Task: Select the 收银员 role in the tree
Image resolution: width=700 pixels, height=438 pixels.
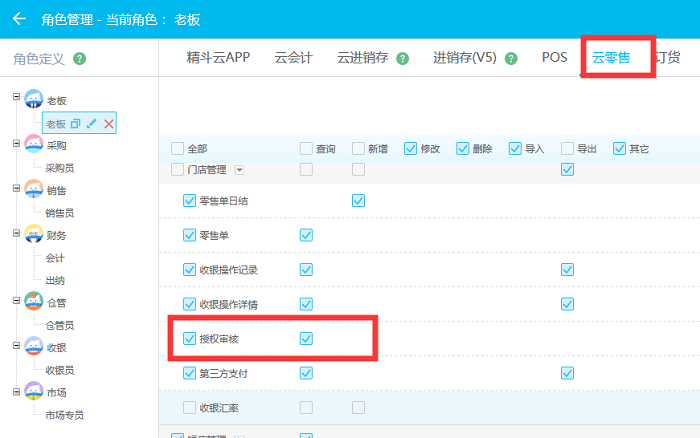Action: click(59, 370)
